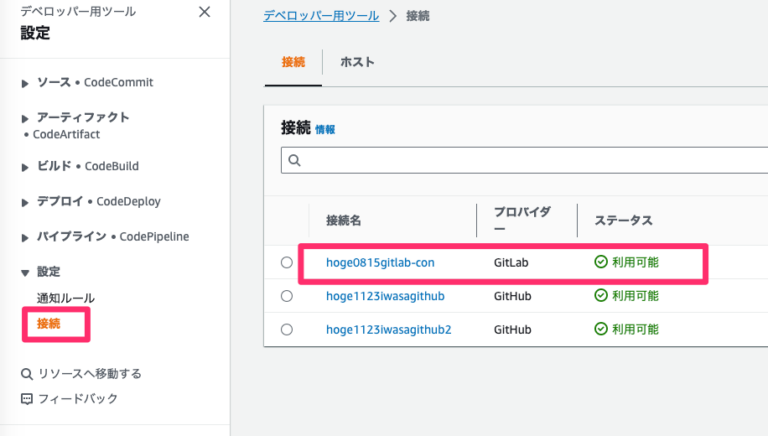The width and height of the screenshot is (768, 436).
Task: Click GitHub provider in hoge1123iwasagithub2 row
Action: [512, 329]
